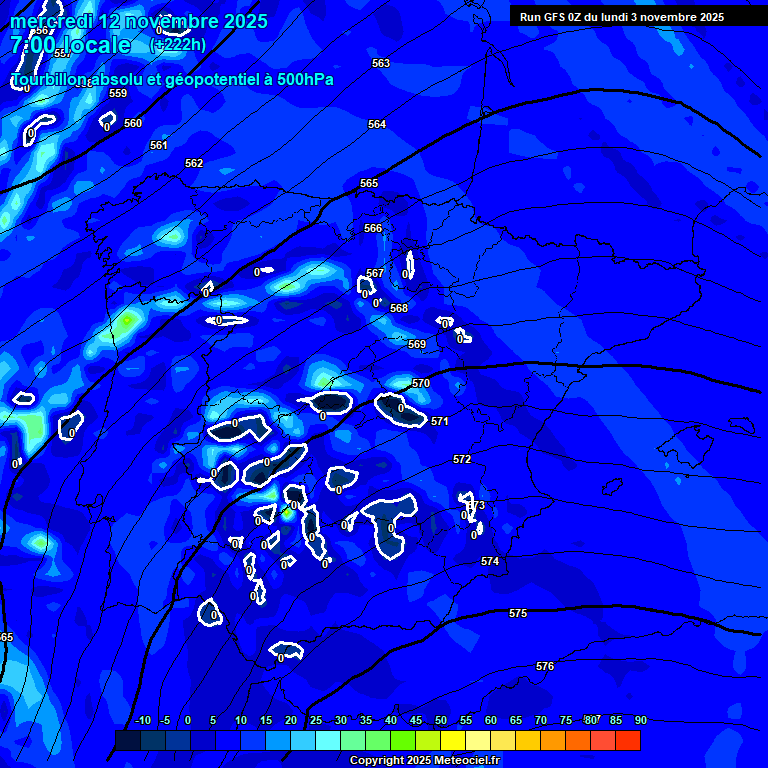This screenshot has height=768, width=768.
Task: Click the -10 value on the legend scale
Action: 142,720
